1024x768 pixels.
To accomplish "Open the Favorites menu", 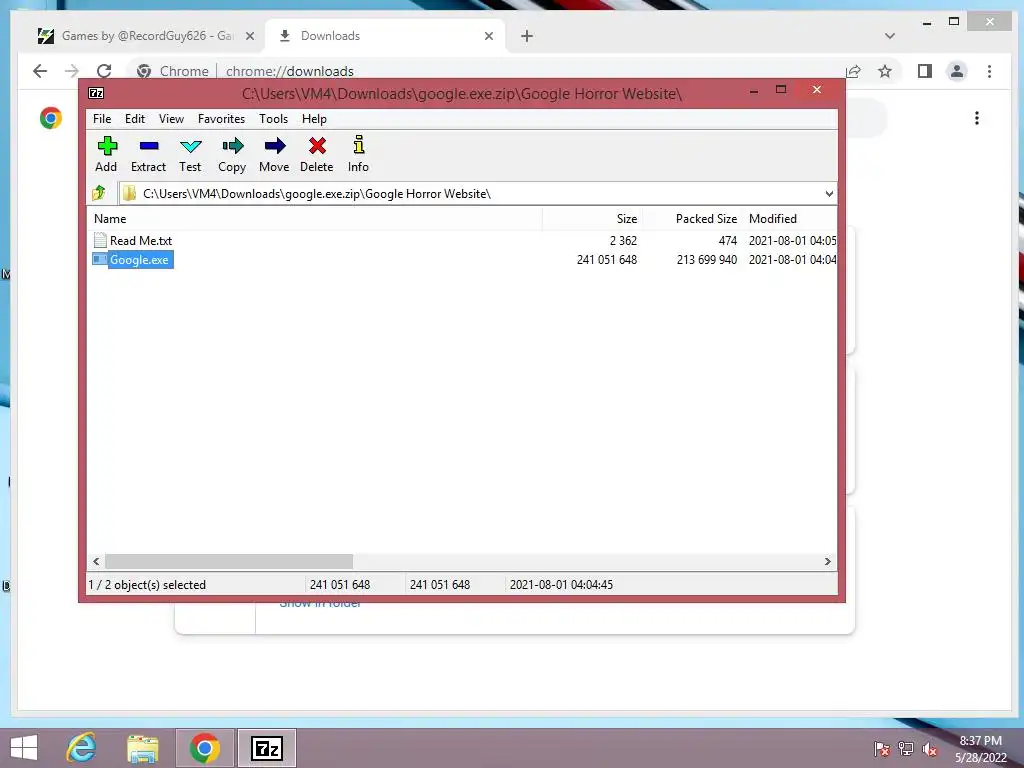I will coord(221,119).
